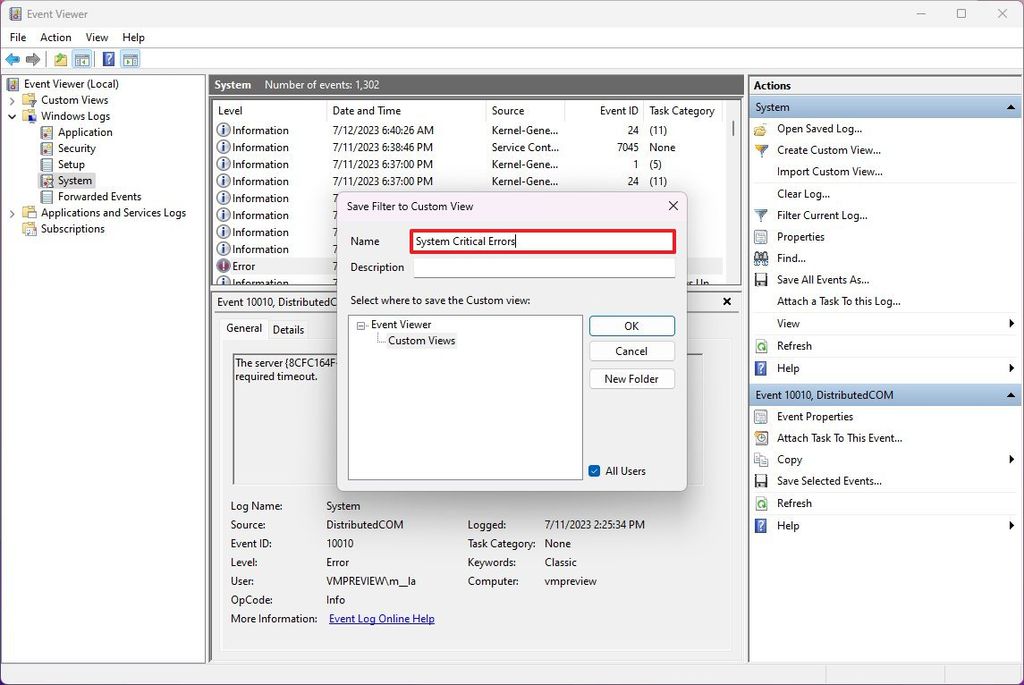1024x685 pixels.
Task: Click the Find binoculars icon
Action: pyautogui.click(x=763, y=258)
